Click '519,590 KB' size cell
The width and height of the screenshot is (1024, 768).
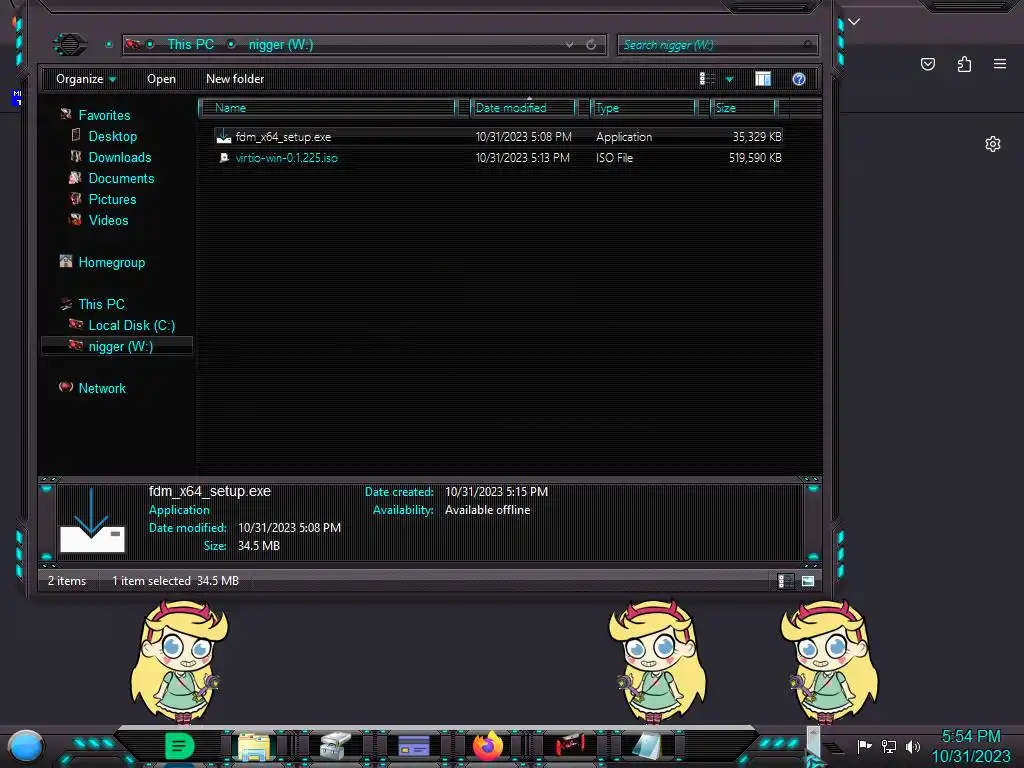coord(755,157)
